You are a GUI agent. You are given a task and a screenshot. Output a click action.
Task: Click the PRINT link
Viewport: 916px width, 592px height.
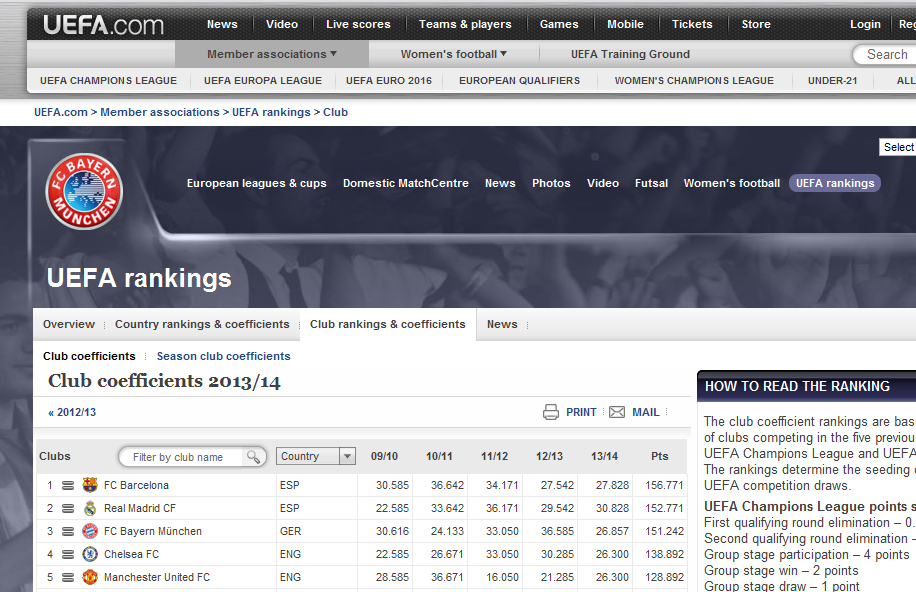(581, 412)
